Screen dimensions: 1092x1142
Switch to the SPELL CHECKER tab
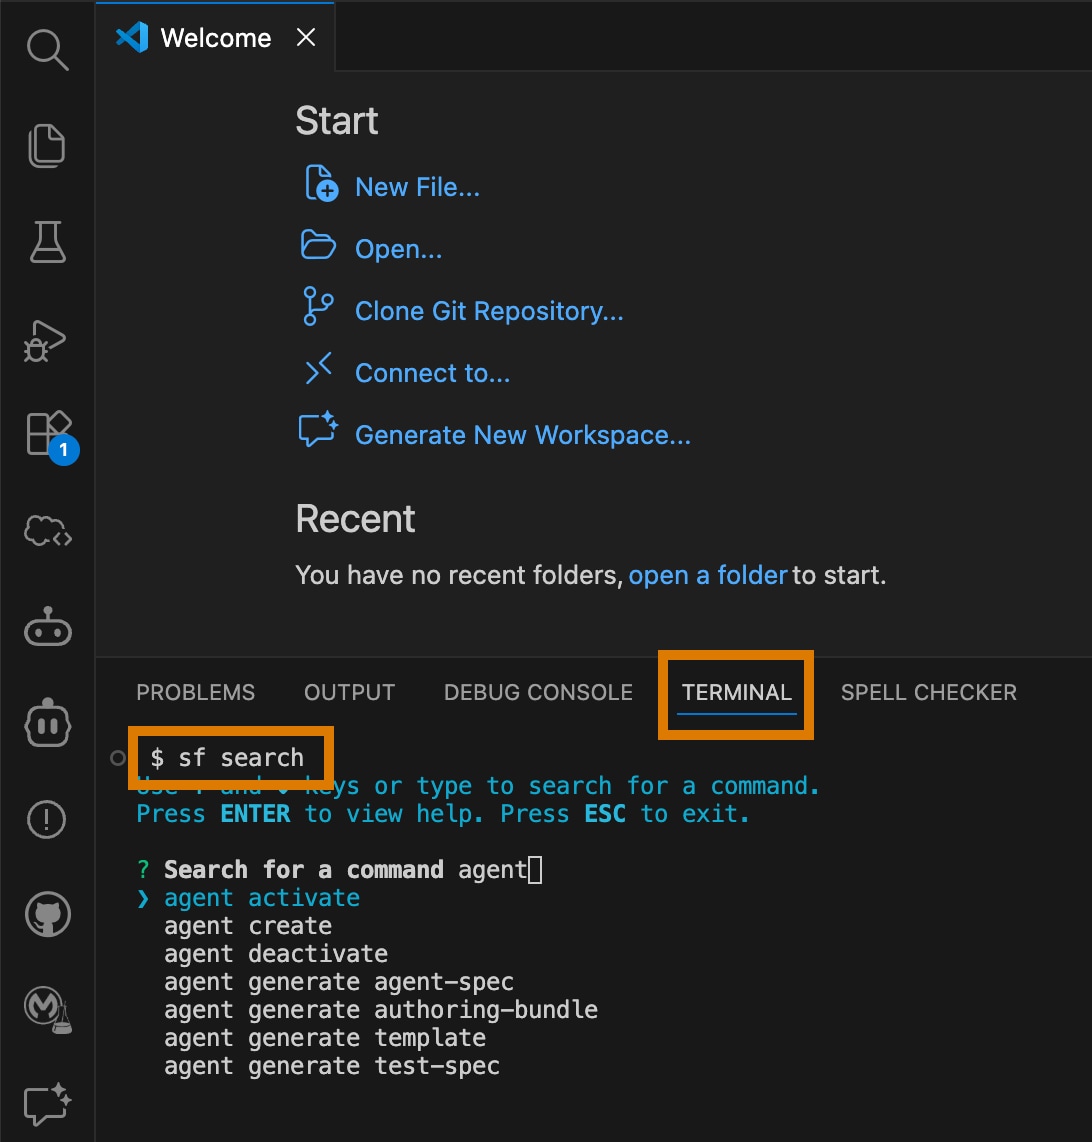pos(928,692)
